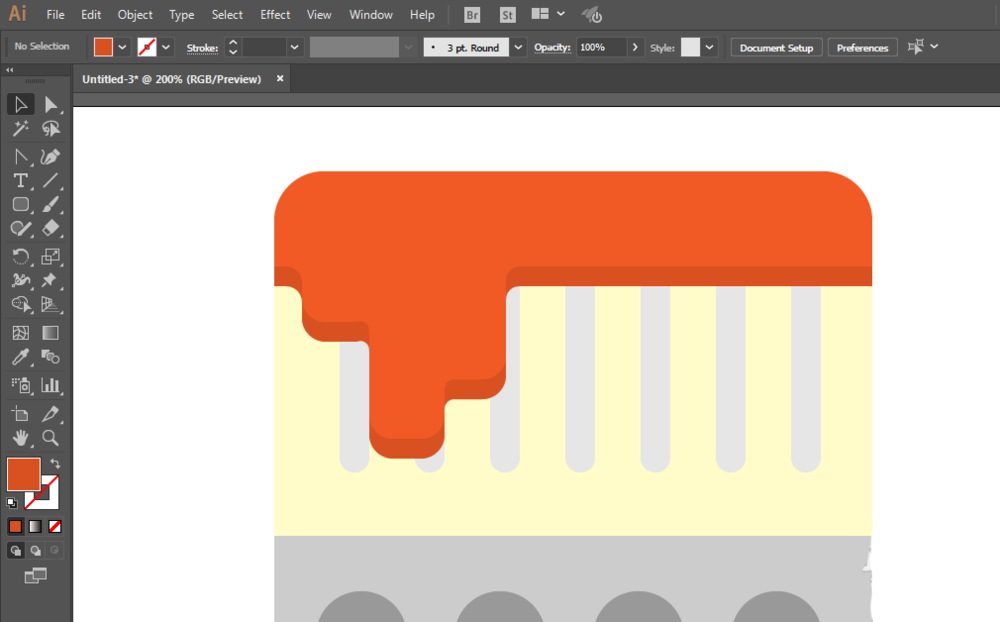
Task: Open the Edit menu
Action: click(x=91, y=15)
